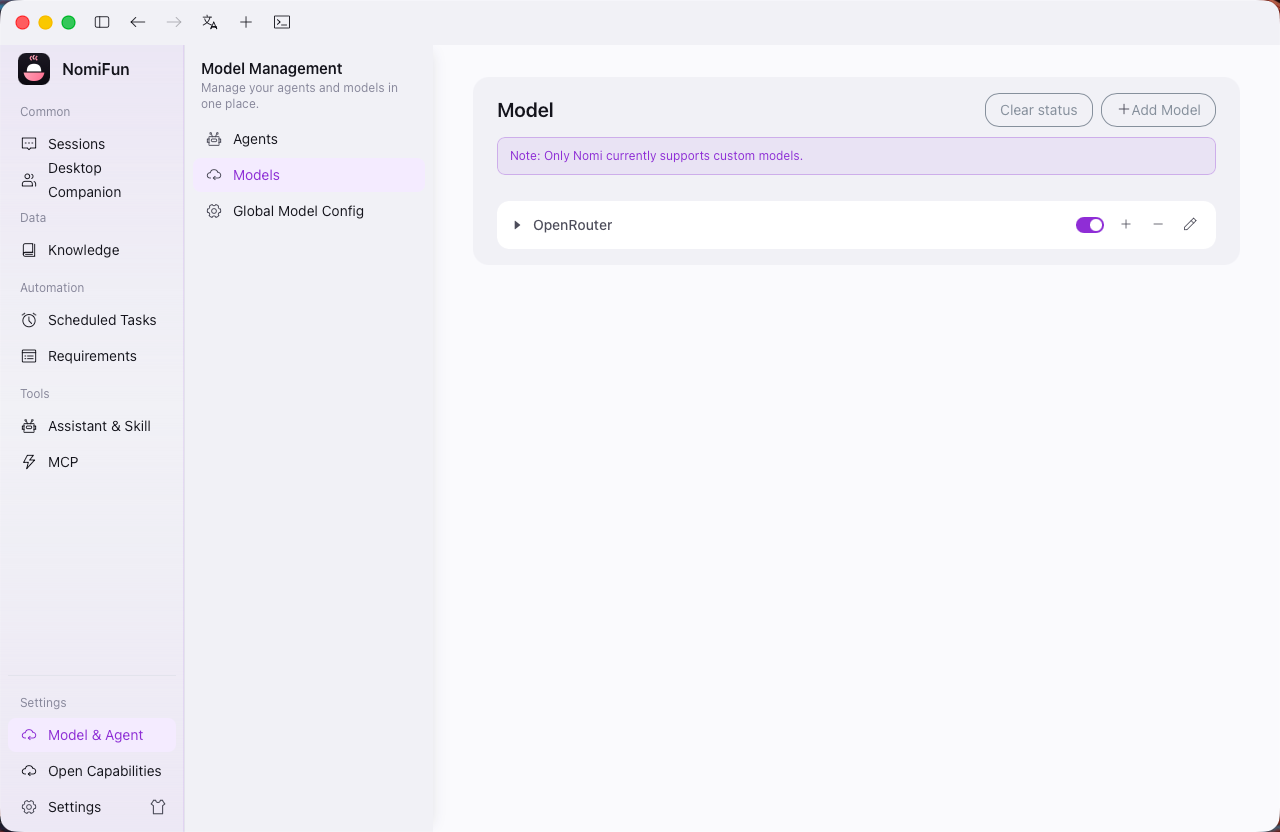Click "Manage your agents and models" description

[299, 96]
